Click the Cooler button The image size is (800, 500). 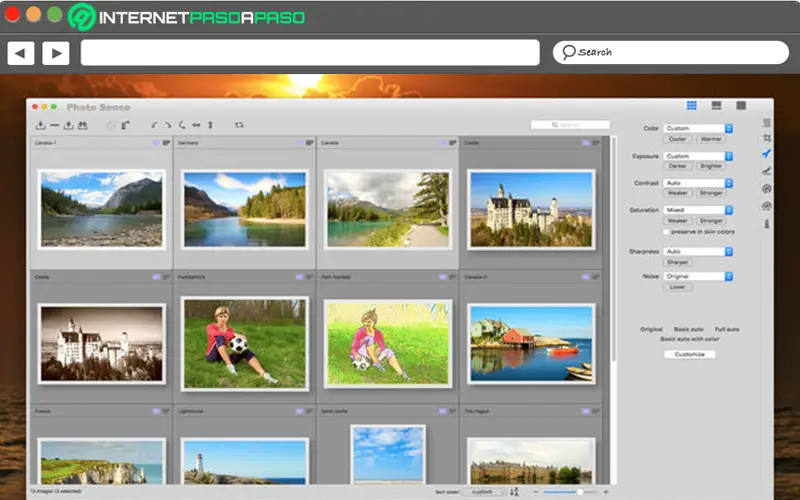(678, 139)
